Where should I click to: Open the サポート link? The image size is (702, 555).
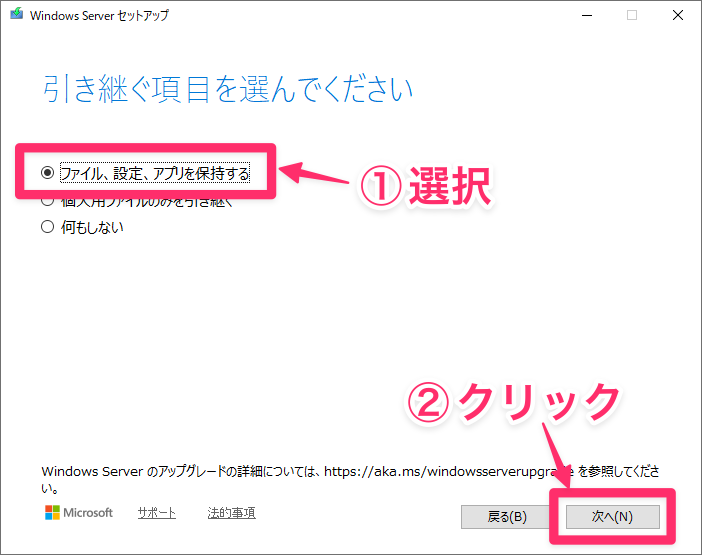pos(156,513)
